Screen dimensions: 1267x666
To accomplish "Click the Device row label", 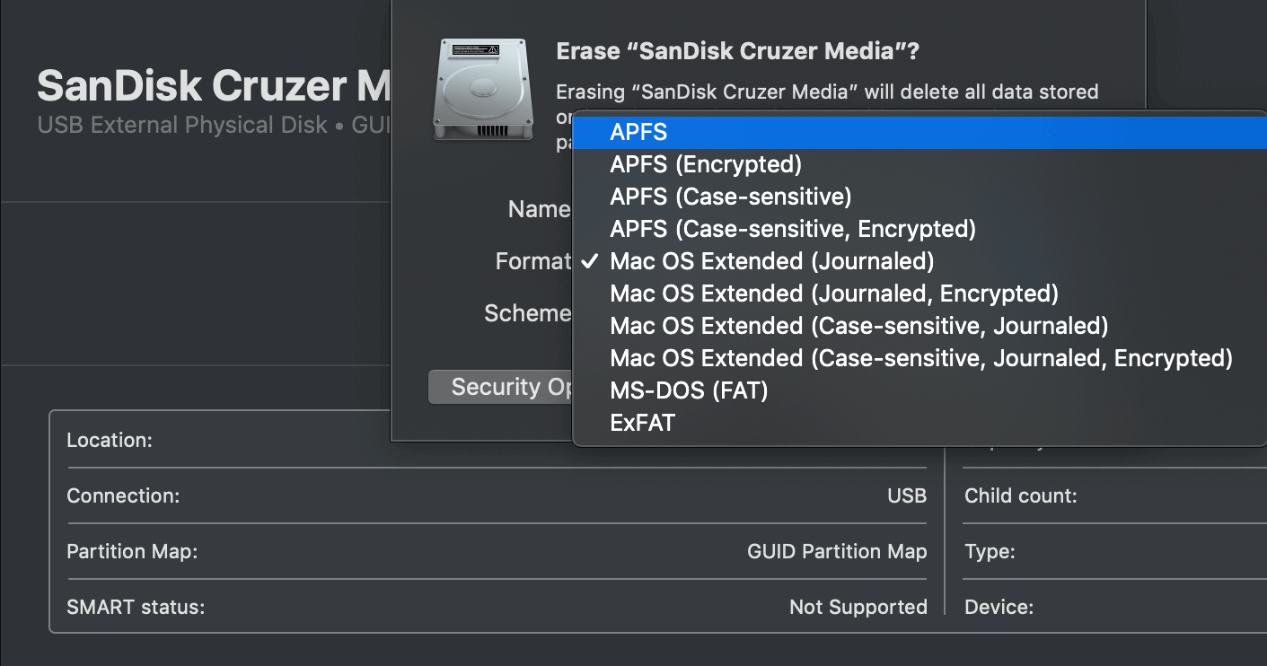I will point(998,607).
